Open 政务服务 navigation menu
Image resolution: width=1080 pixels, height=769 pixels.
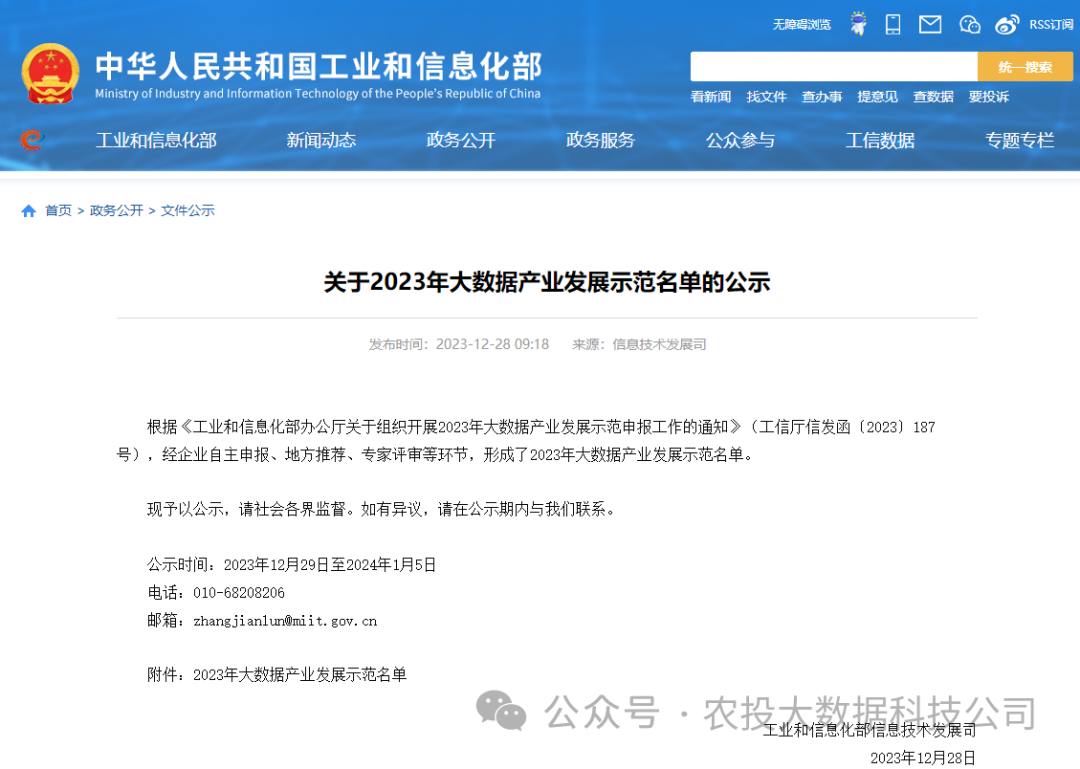pos(601,141)
